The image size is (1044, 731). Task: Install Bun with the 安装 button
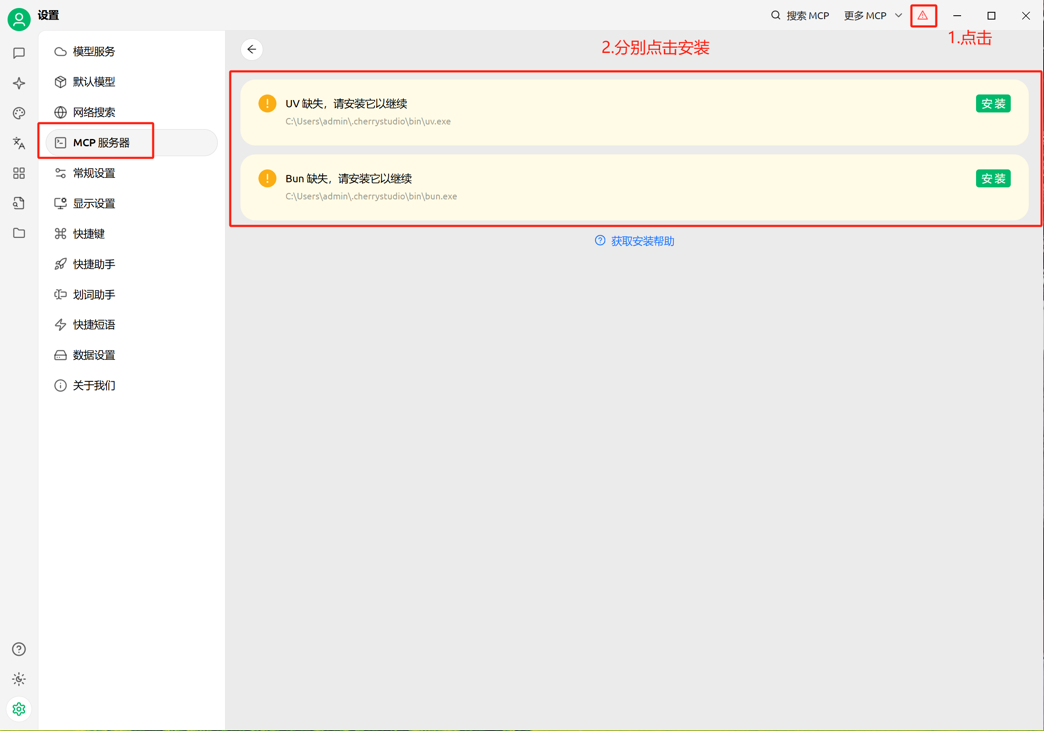pos(993,178)
